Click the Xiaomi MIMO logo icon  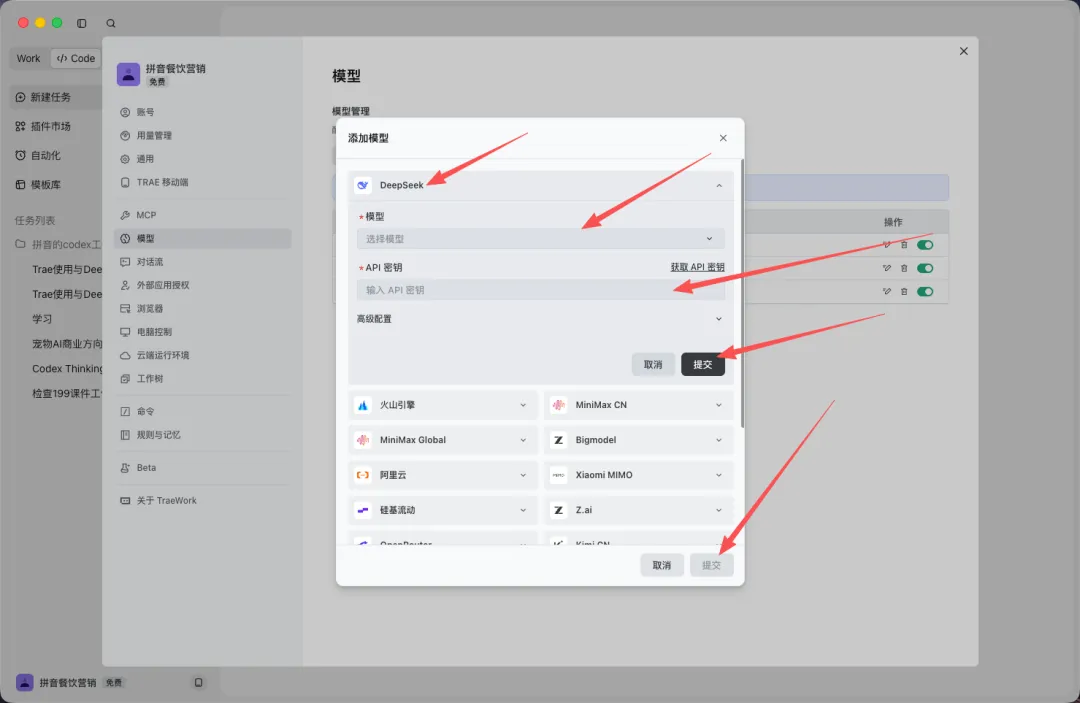tap(559, 475)
